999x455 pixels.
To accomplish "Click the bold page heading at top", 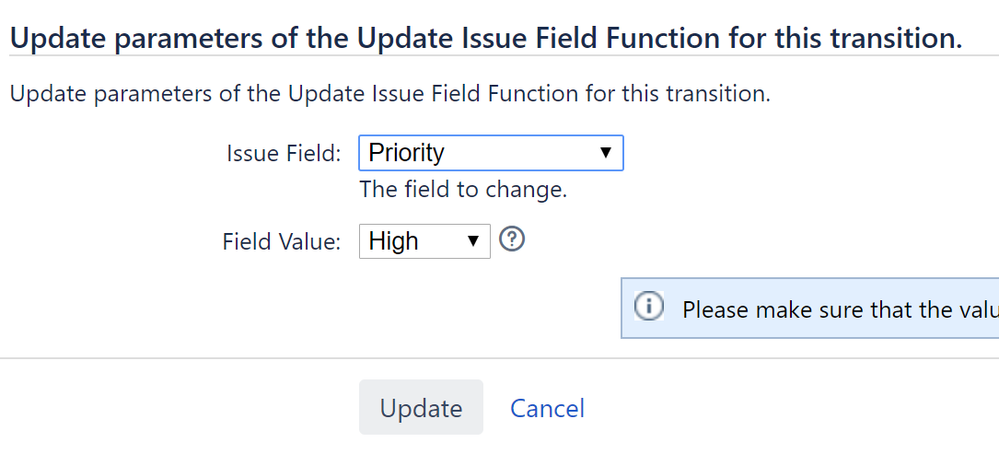I will (485, 39).
